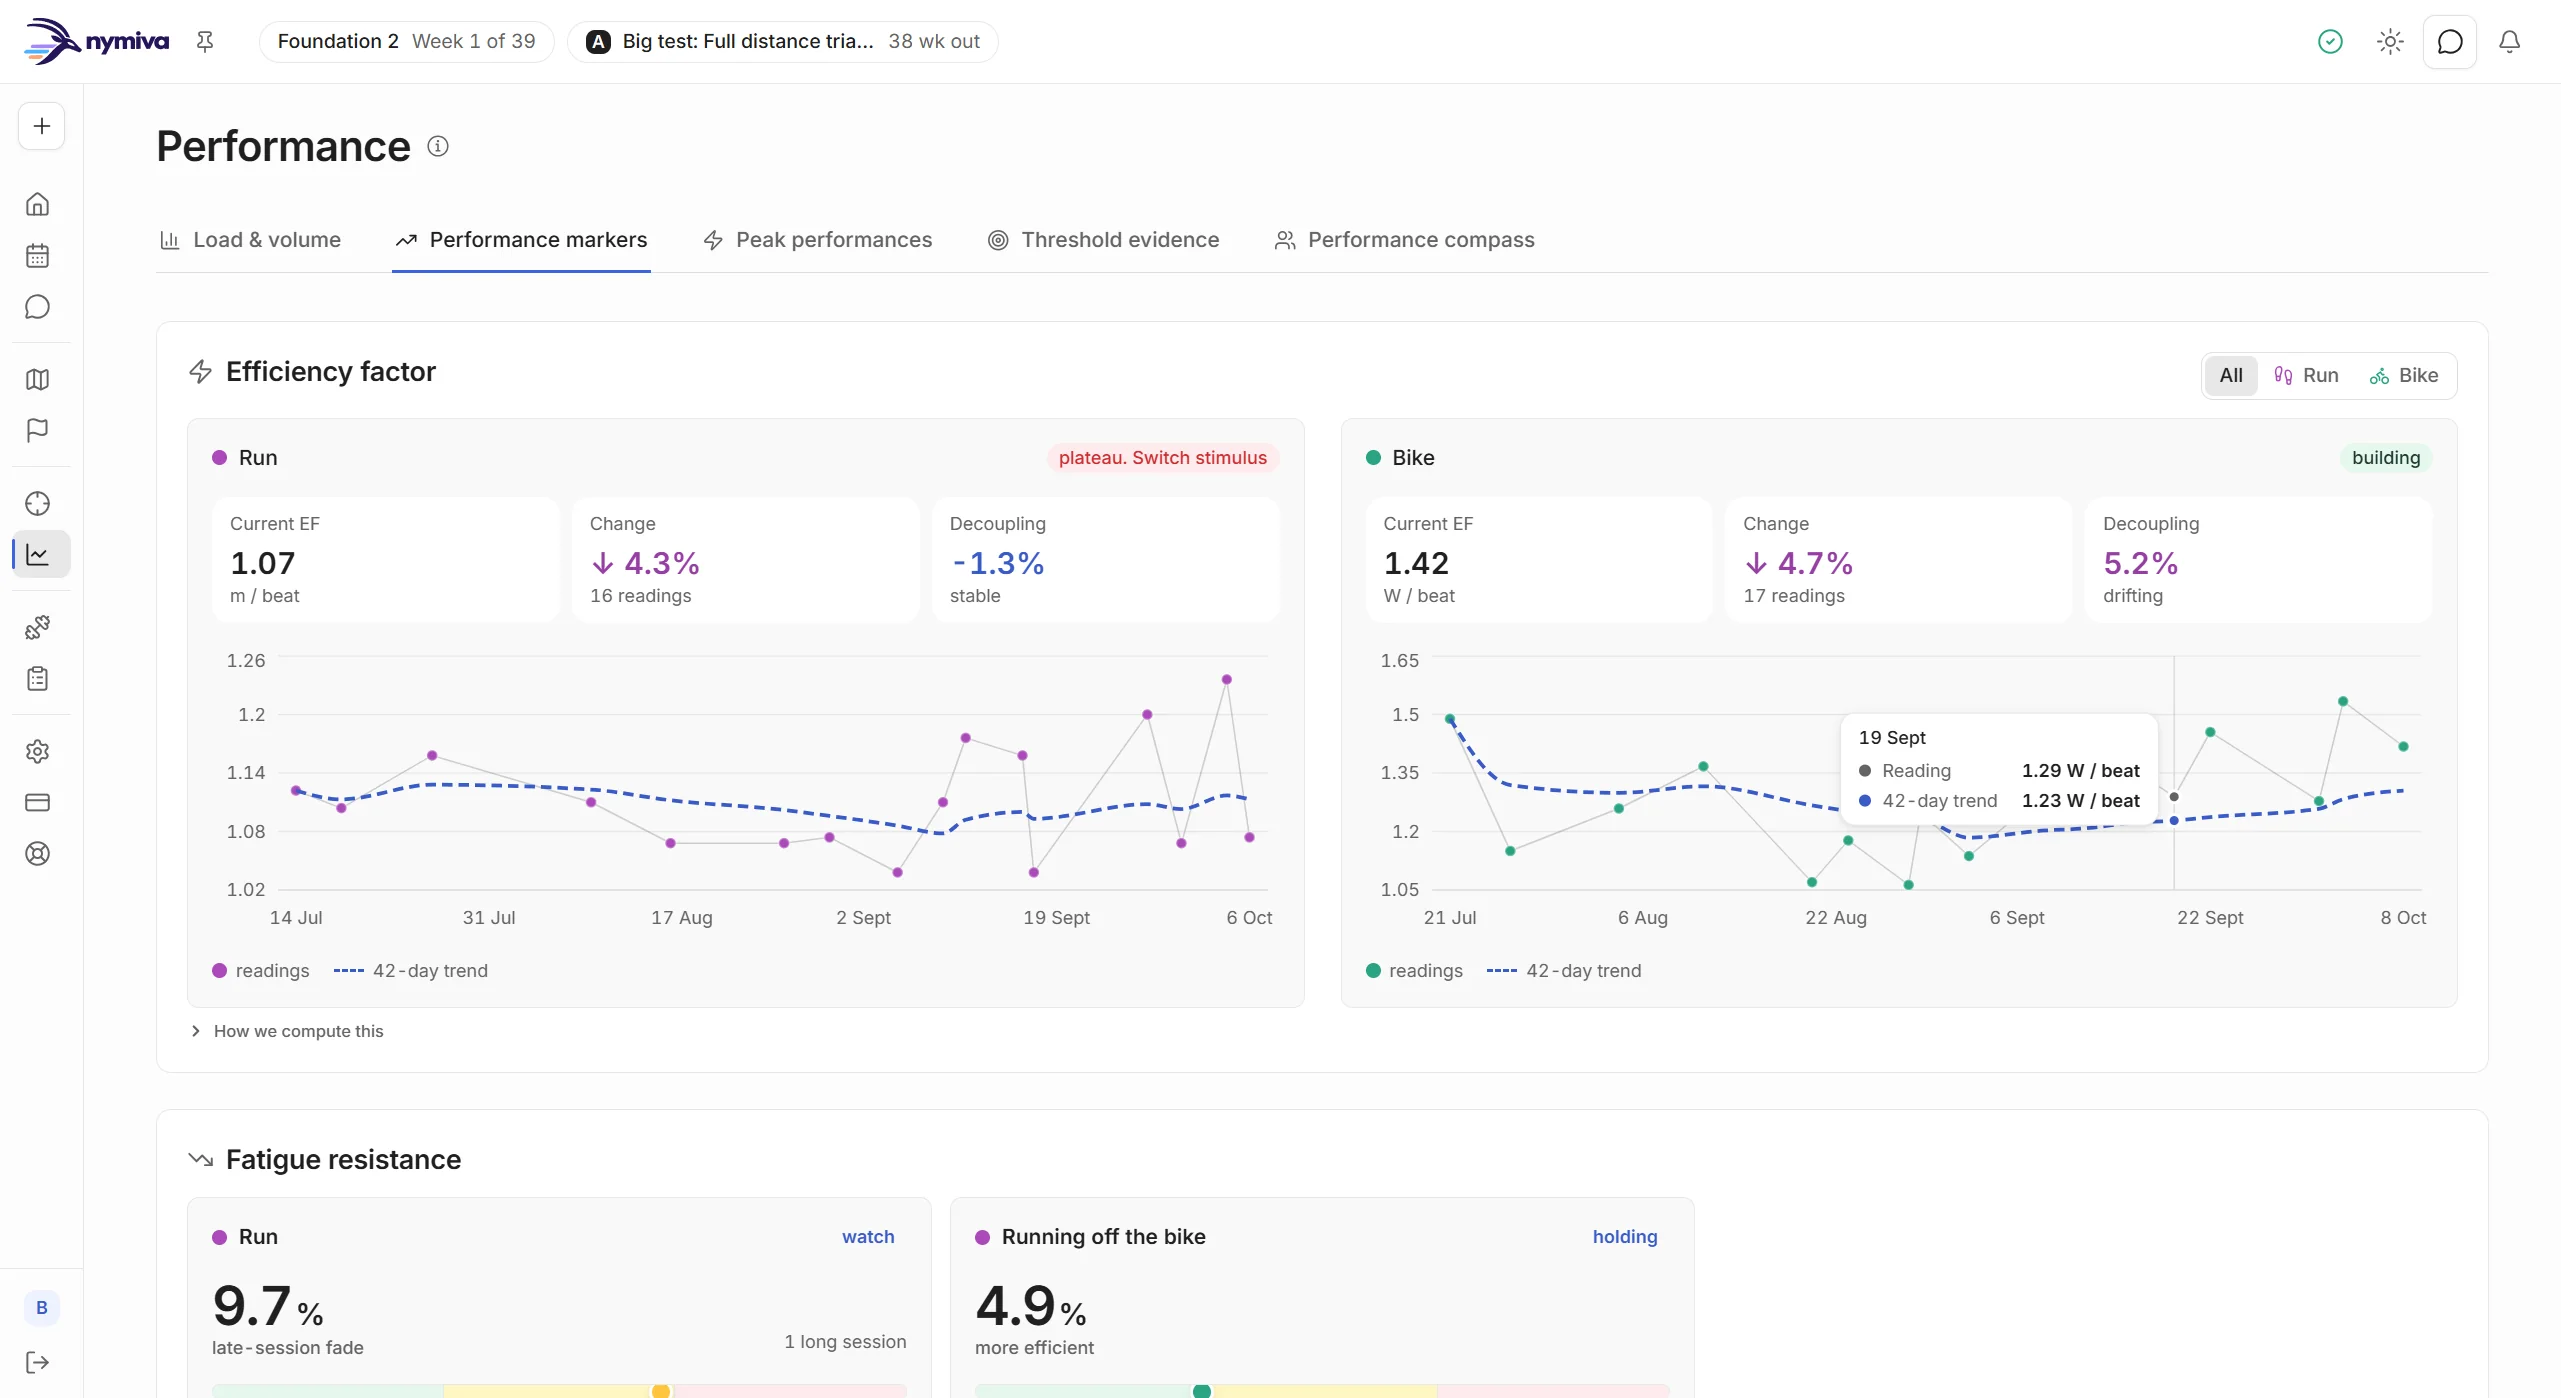The width and height of the screenshot is (2561, 1398).
Task: Open the B user avatar in sidebar
Action: pos(41,1307)
